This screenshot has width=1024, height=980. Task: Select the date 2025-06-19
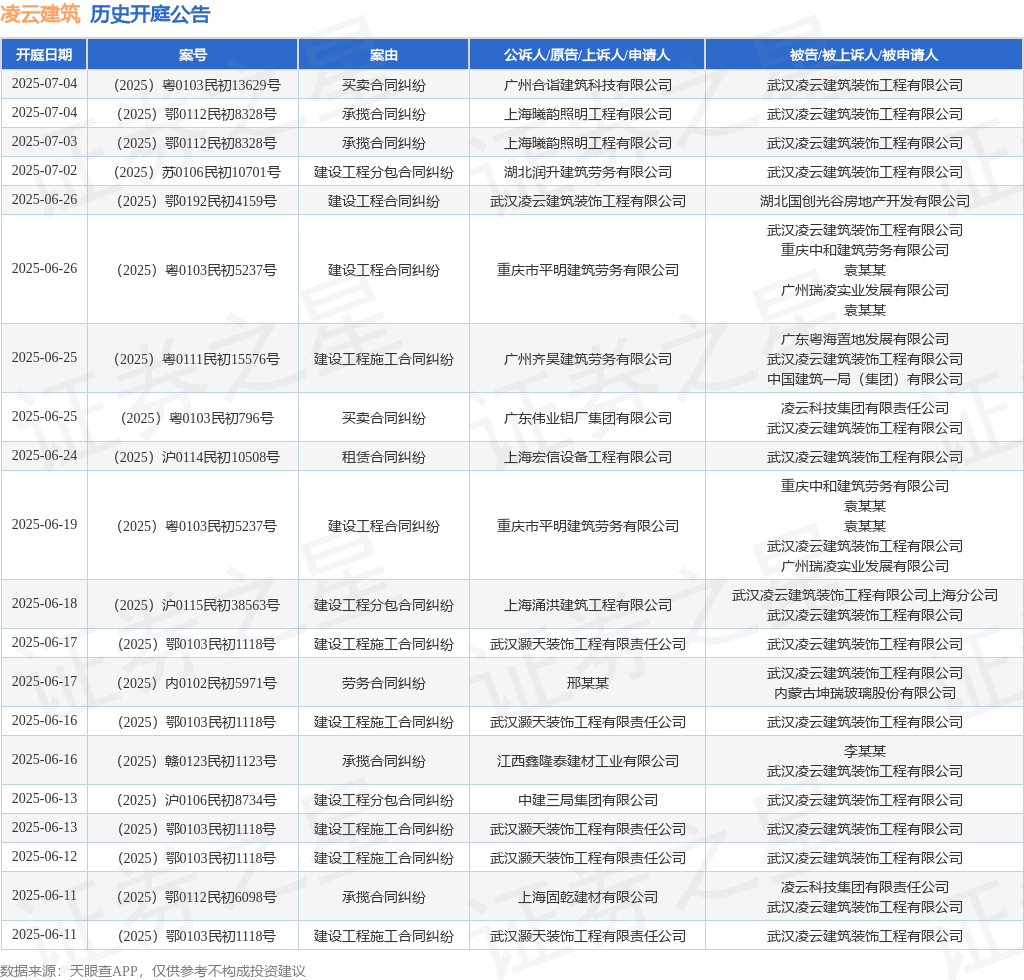(44, 524)
